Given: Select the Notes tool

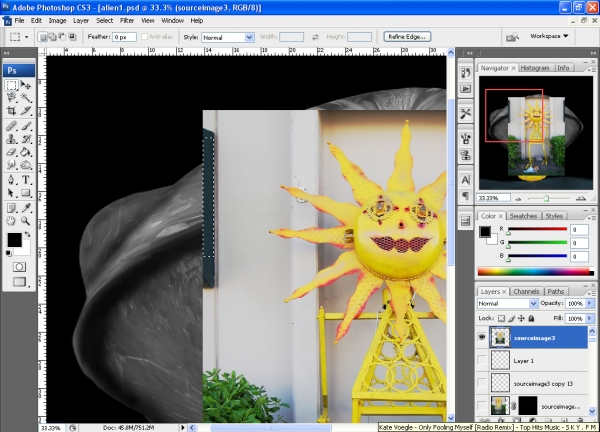Looking at the screenshot, I should pyautogui.click(x=11, y=207).
